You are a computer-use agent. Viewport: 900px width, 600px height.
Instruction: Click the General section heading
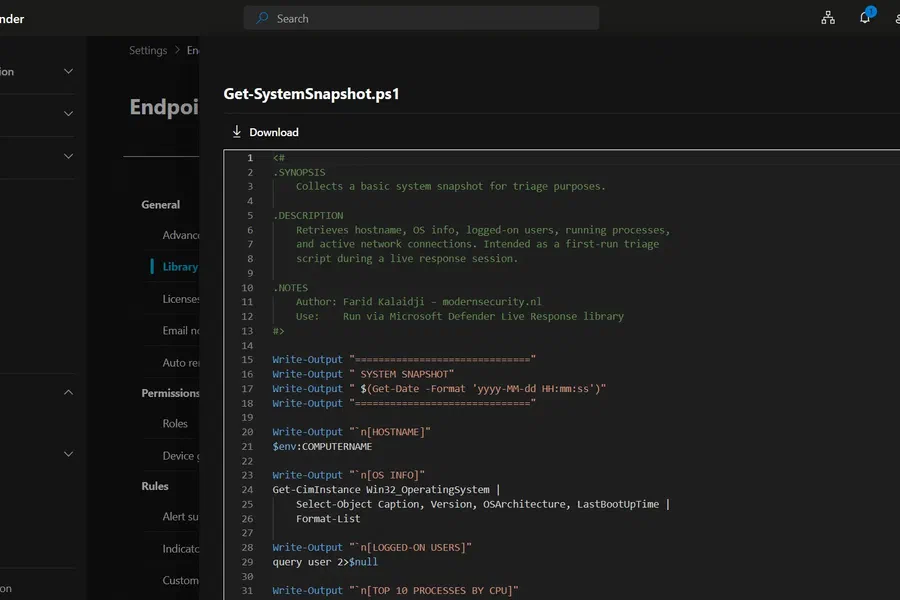tap(161, 205)
